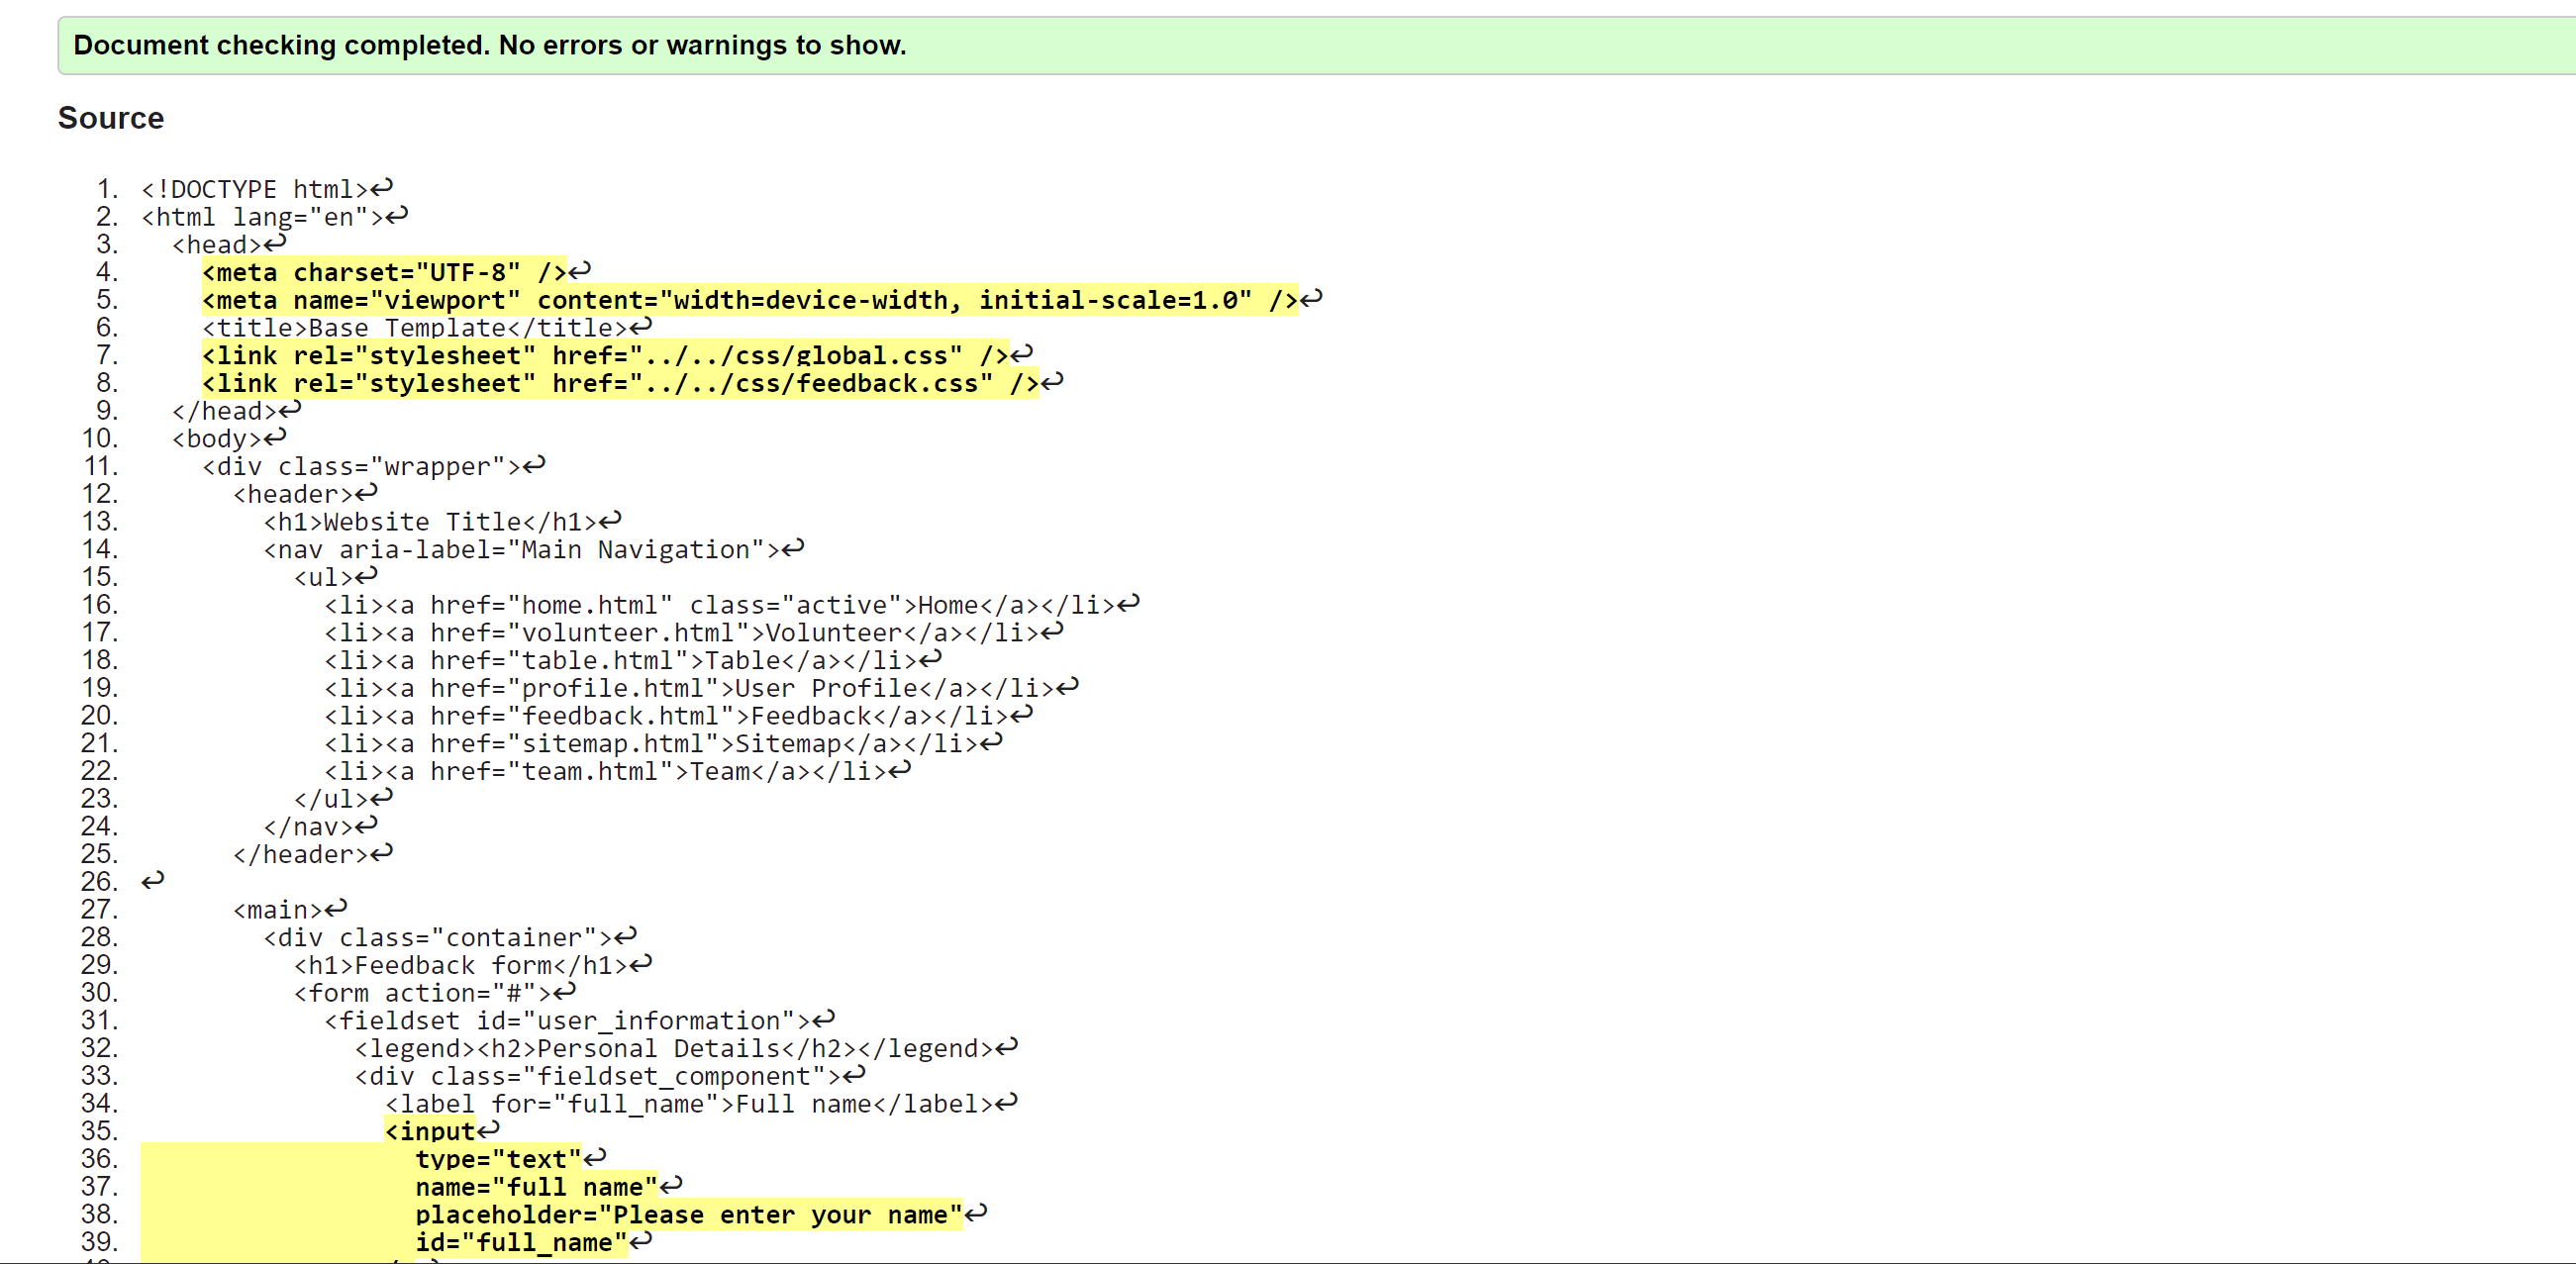Click the lone newline arrow on line 26
The height and width of the screenshot is (1264, 2576).
pyautogui.click(x=152, y=881)
